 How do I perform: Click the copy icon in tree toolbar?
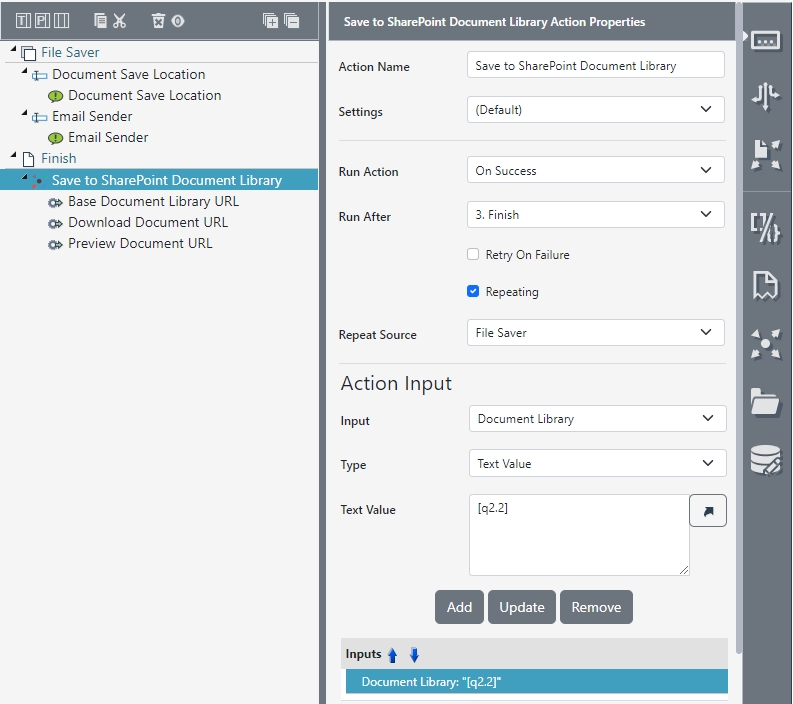tap(100, 21)
